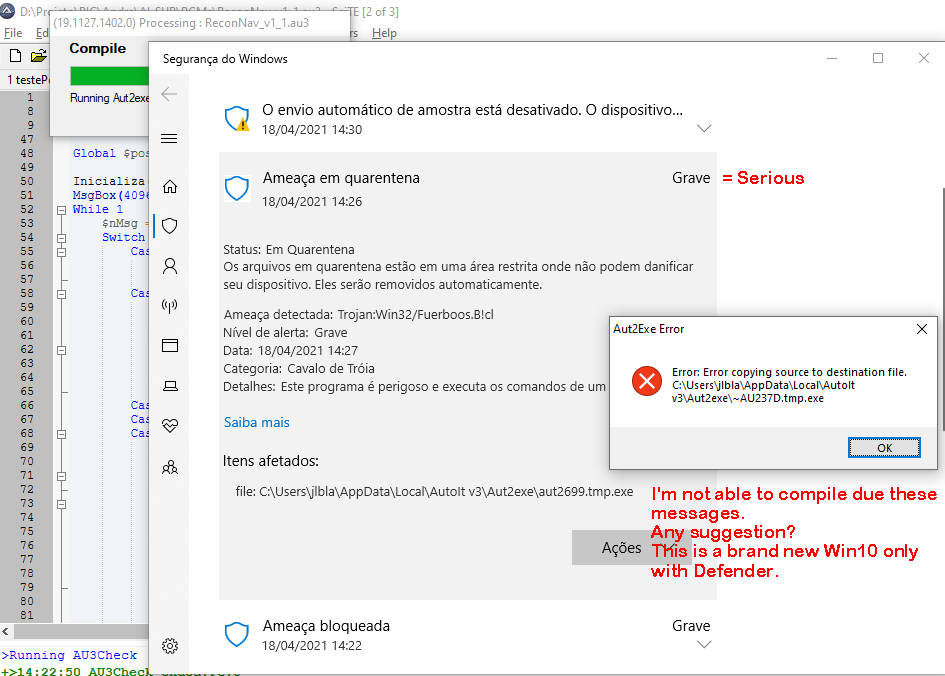Click the Open file folder icon in SciTE
Screen dimensions: 945x676
(39, 56)
